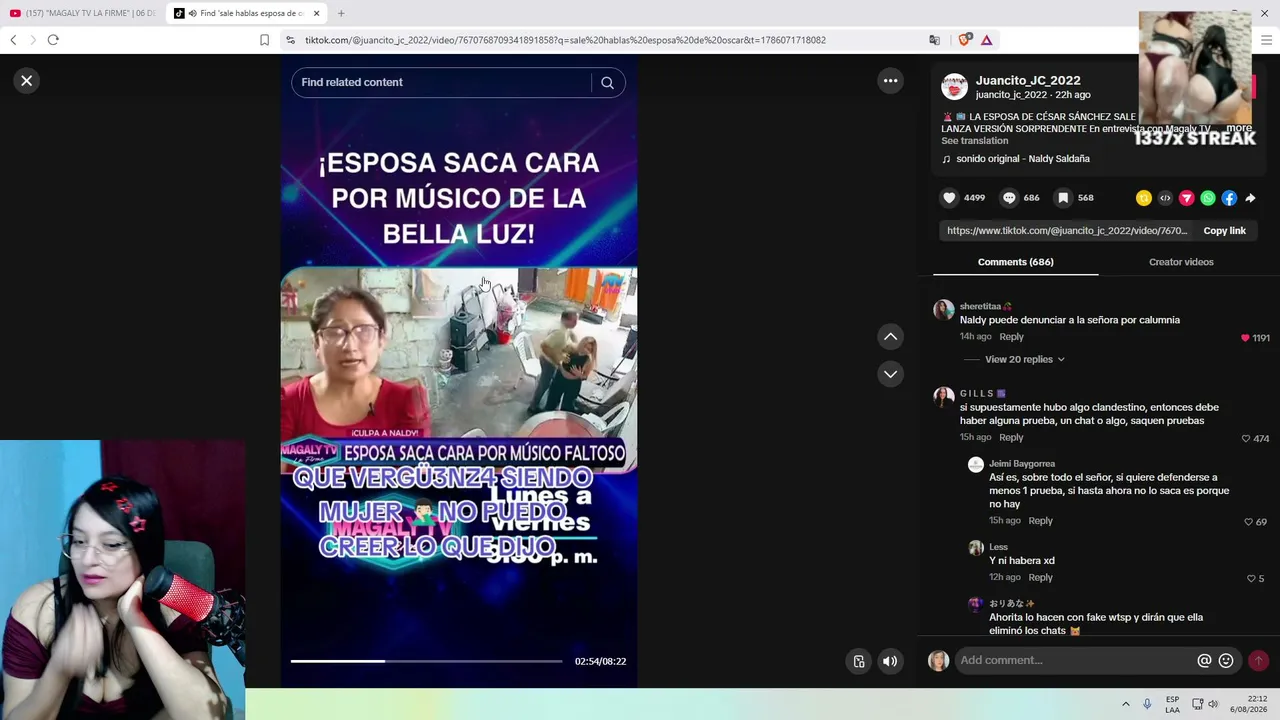Focus the Add comment field
The height and width of the screenshot is (720, 1280).
pos(1075,661)
